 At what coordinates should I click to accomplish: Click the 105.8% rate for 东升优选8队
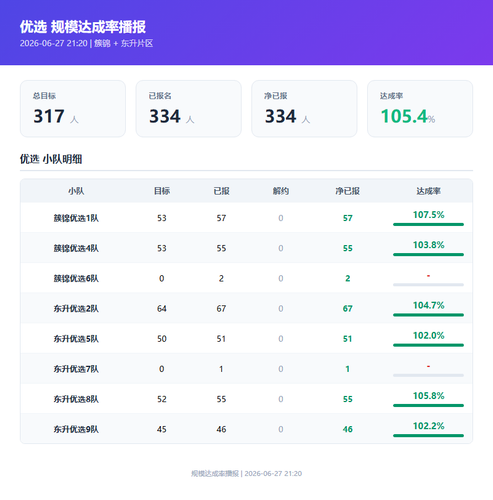click(428, 396)
